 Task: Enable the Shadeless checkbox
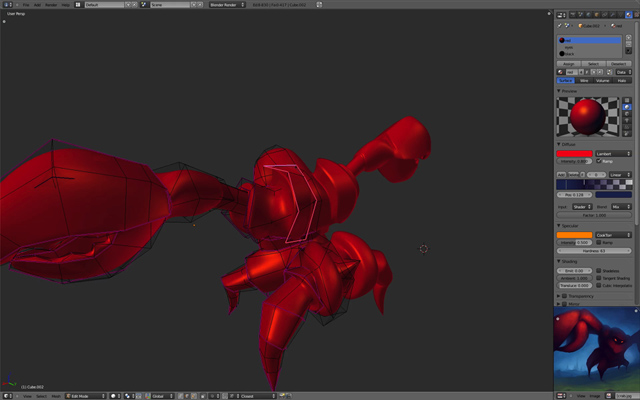point(599,270)
